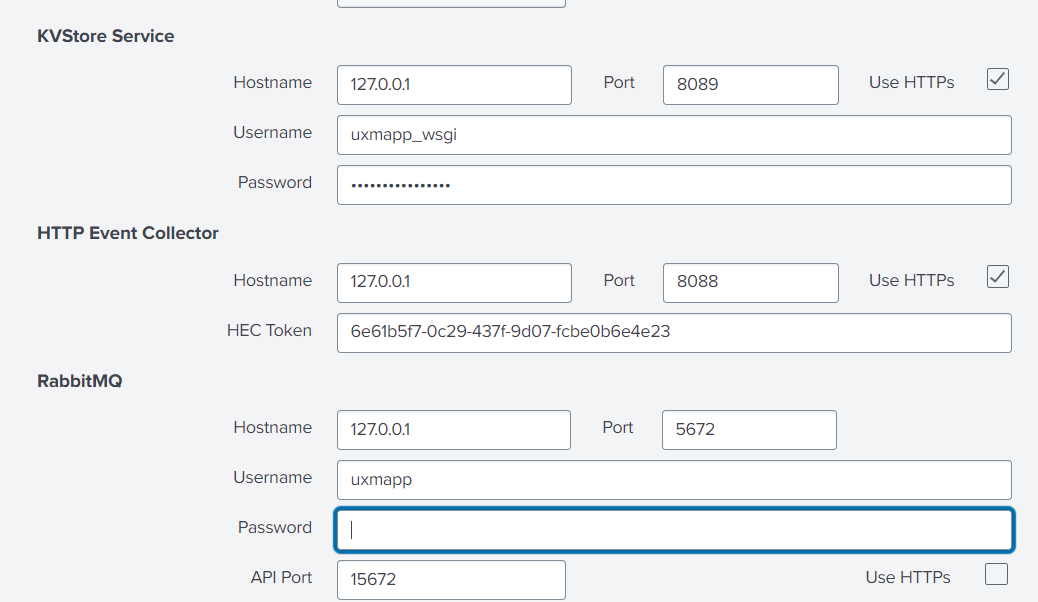
Task: Click the RabbitMQ section heading
Action: (x=81, y=381)
